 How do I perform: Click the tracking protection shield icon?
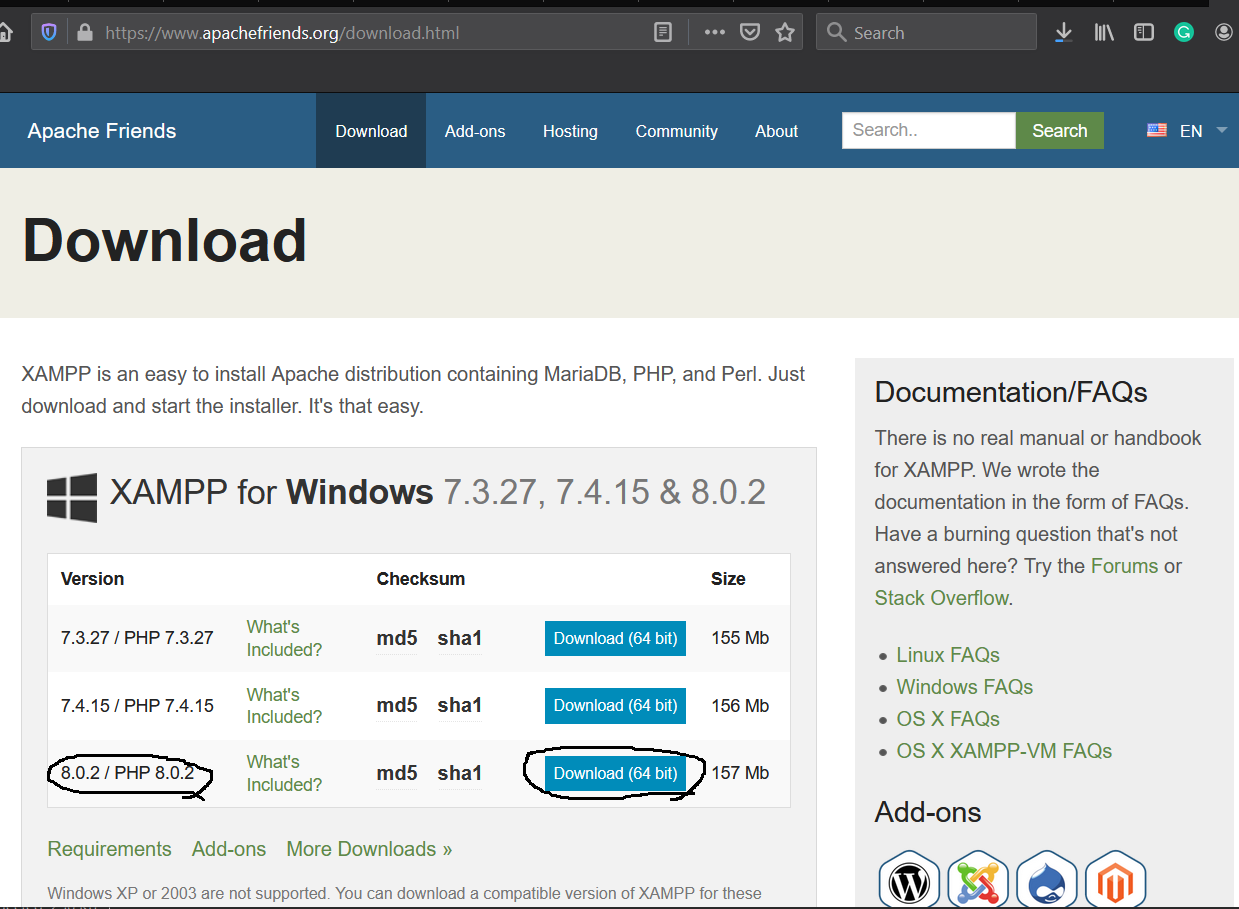click(49, 32)
